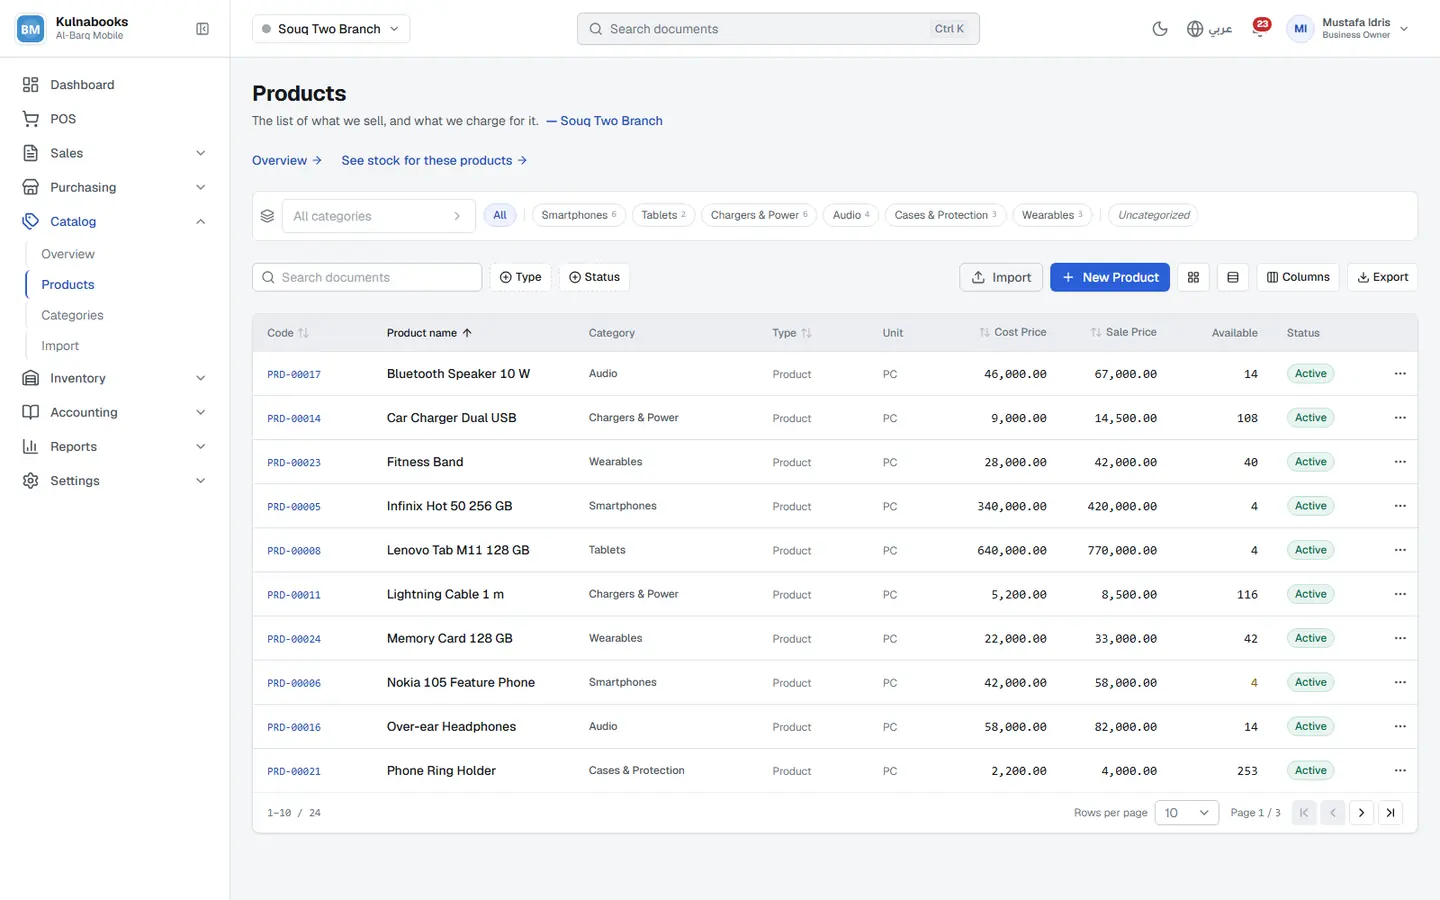Click the New Product button
This screenshot has height=900, width=1440.
(x=1110, y=278)
